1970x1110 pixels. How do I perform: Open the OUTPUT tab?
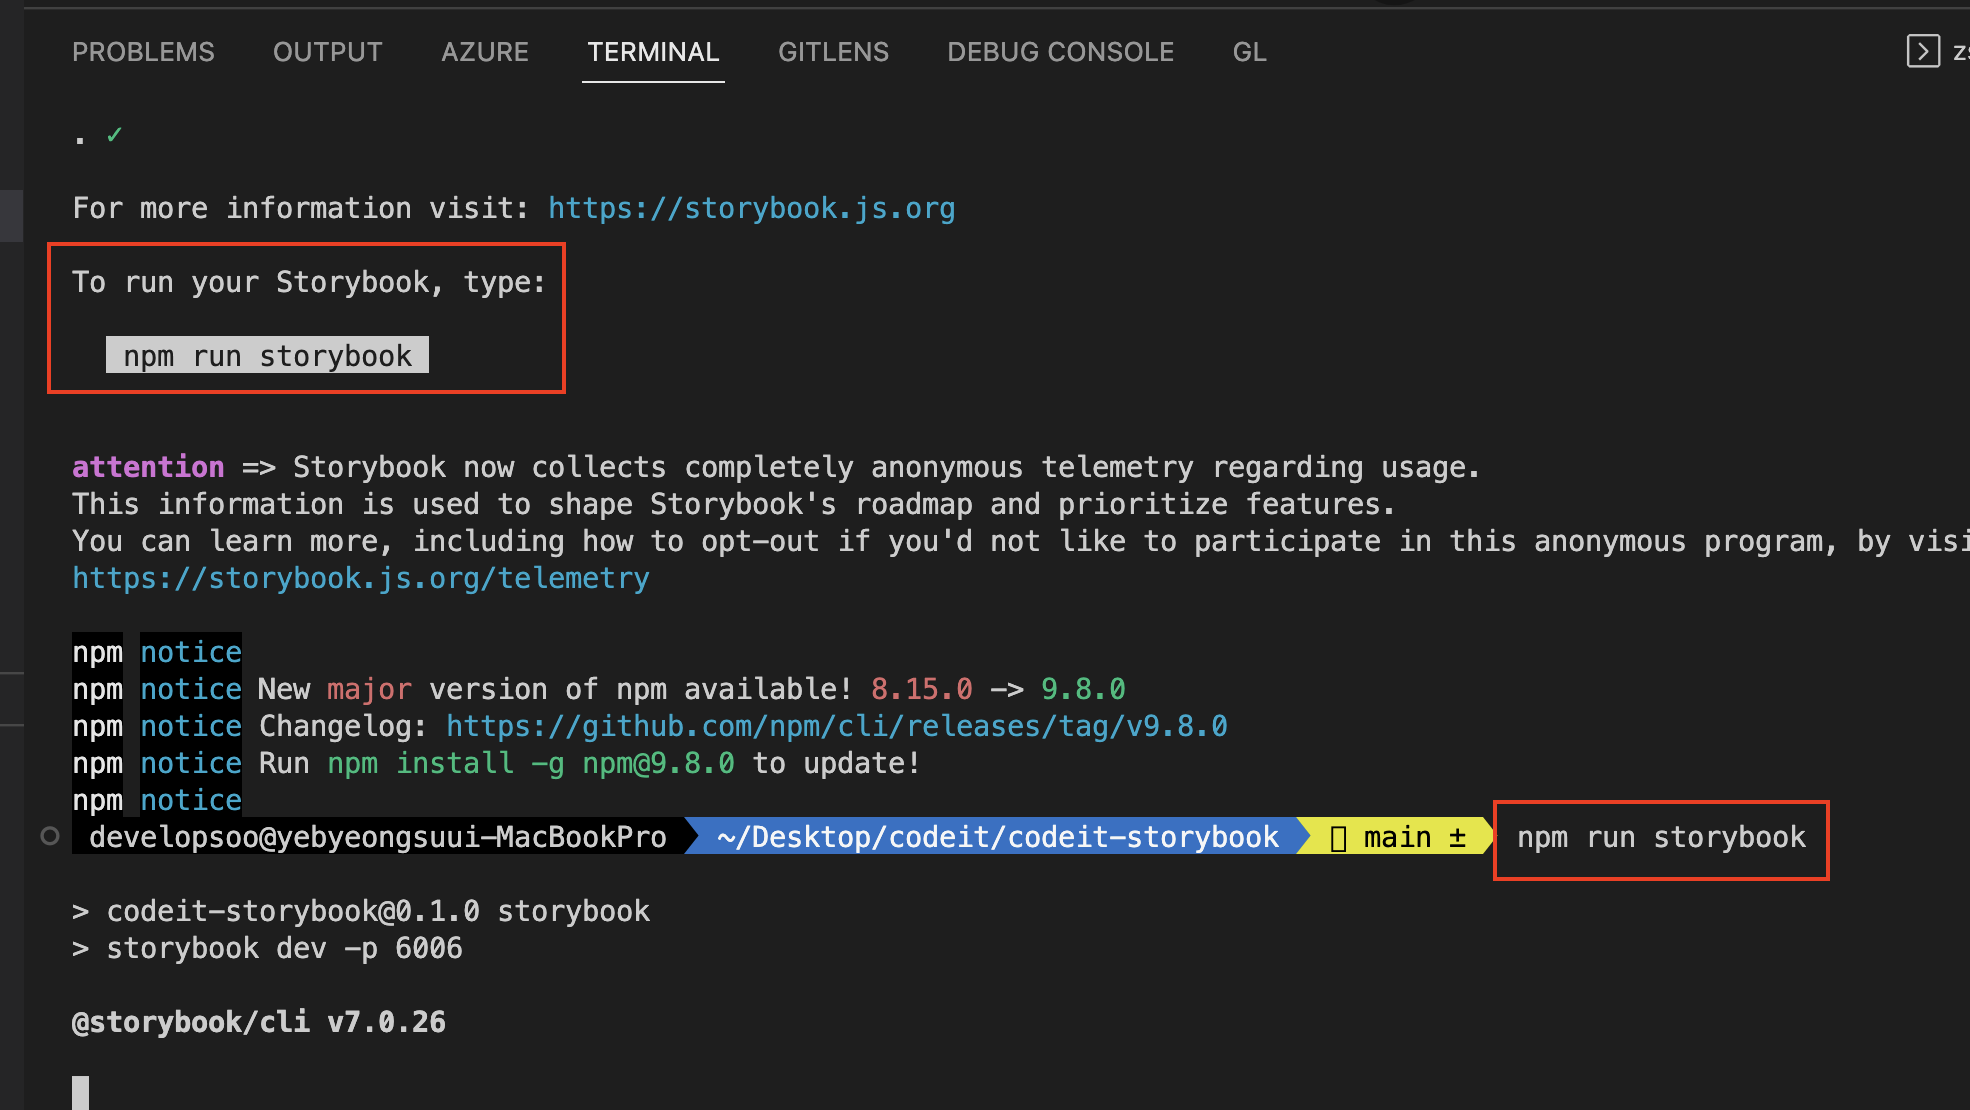pos(328,52)
